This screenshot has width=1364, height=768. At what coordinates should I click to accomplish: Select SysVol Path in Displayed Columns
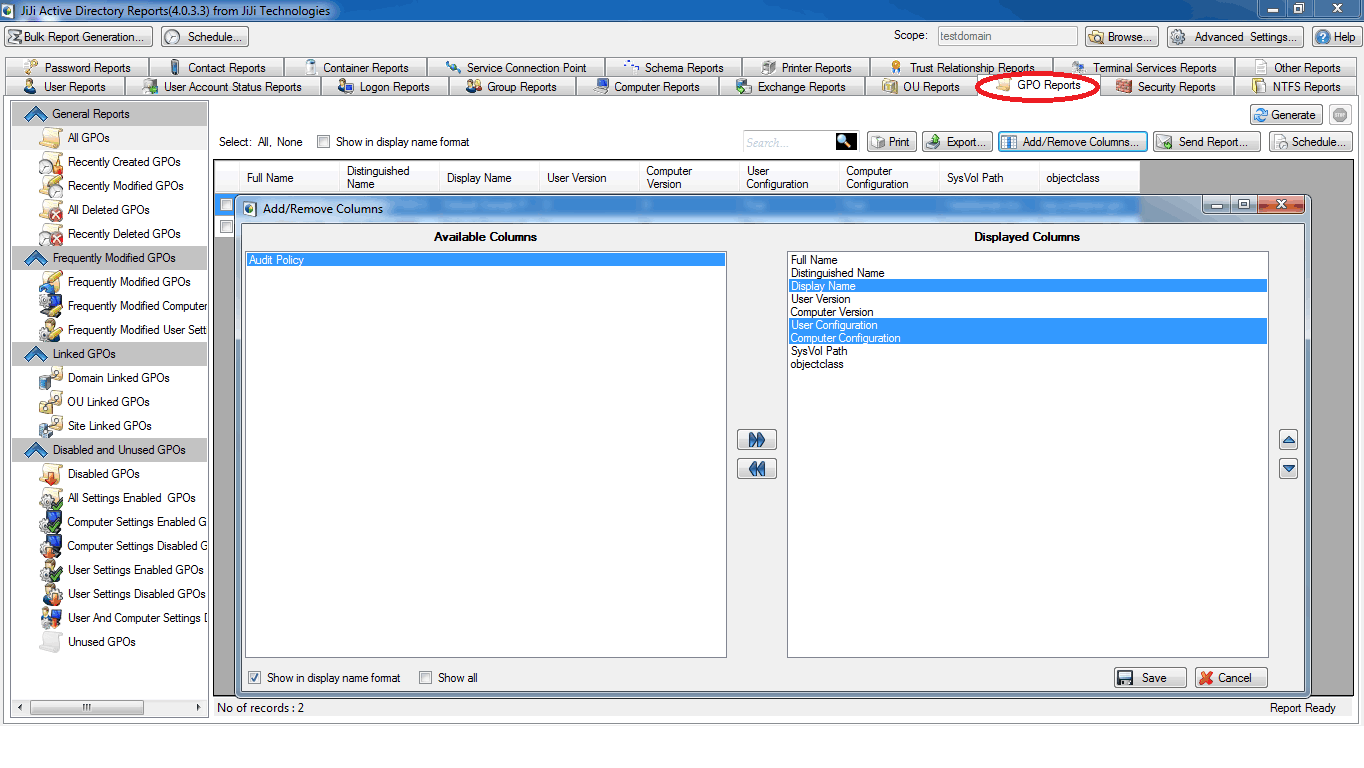[1028, 351]
